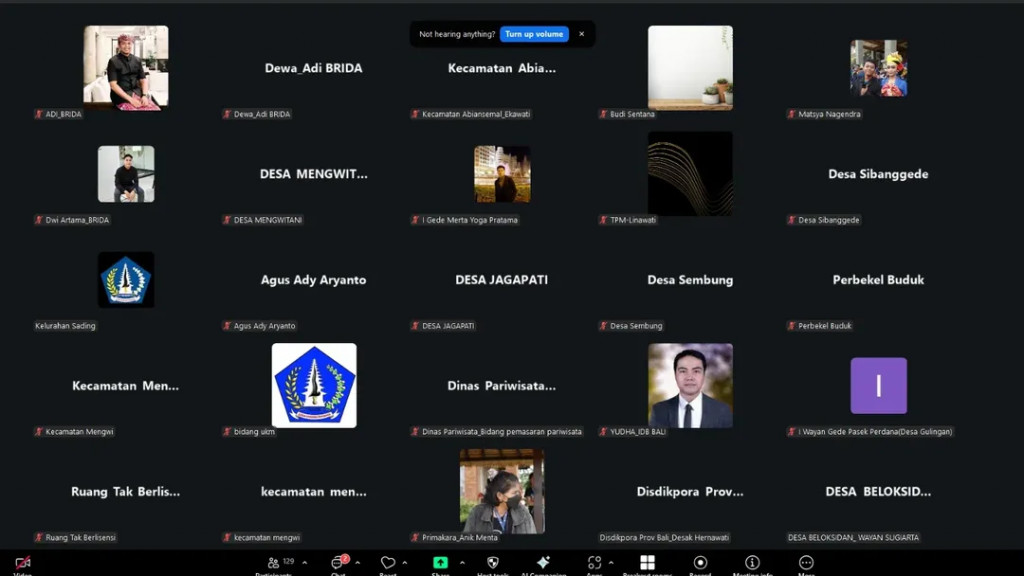The width and height of the screenshot is (1024, 576).
Task: Select YUDHA_IDB BALI participant video tile
Action: point(690,386)
